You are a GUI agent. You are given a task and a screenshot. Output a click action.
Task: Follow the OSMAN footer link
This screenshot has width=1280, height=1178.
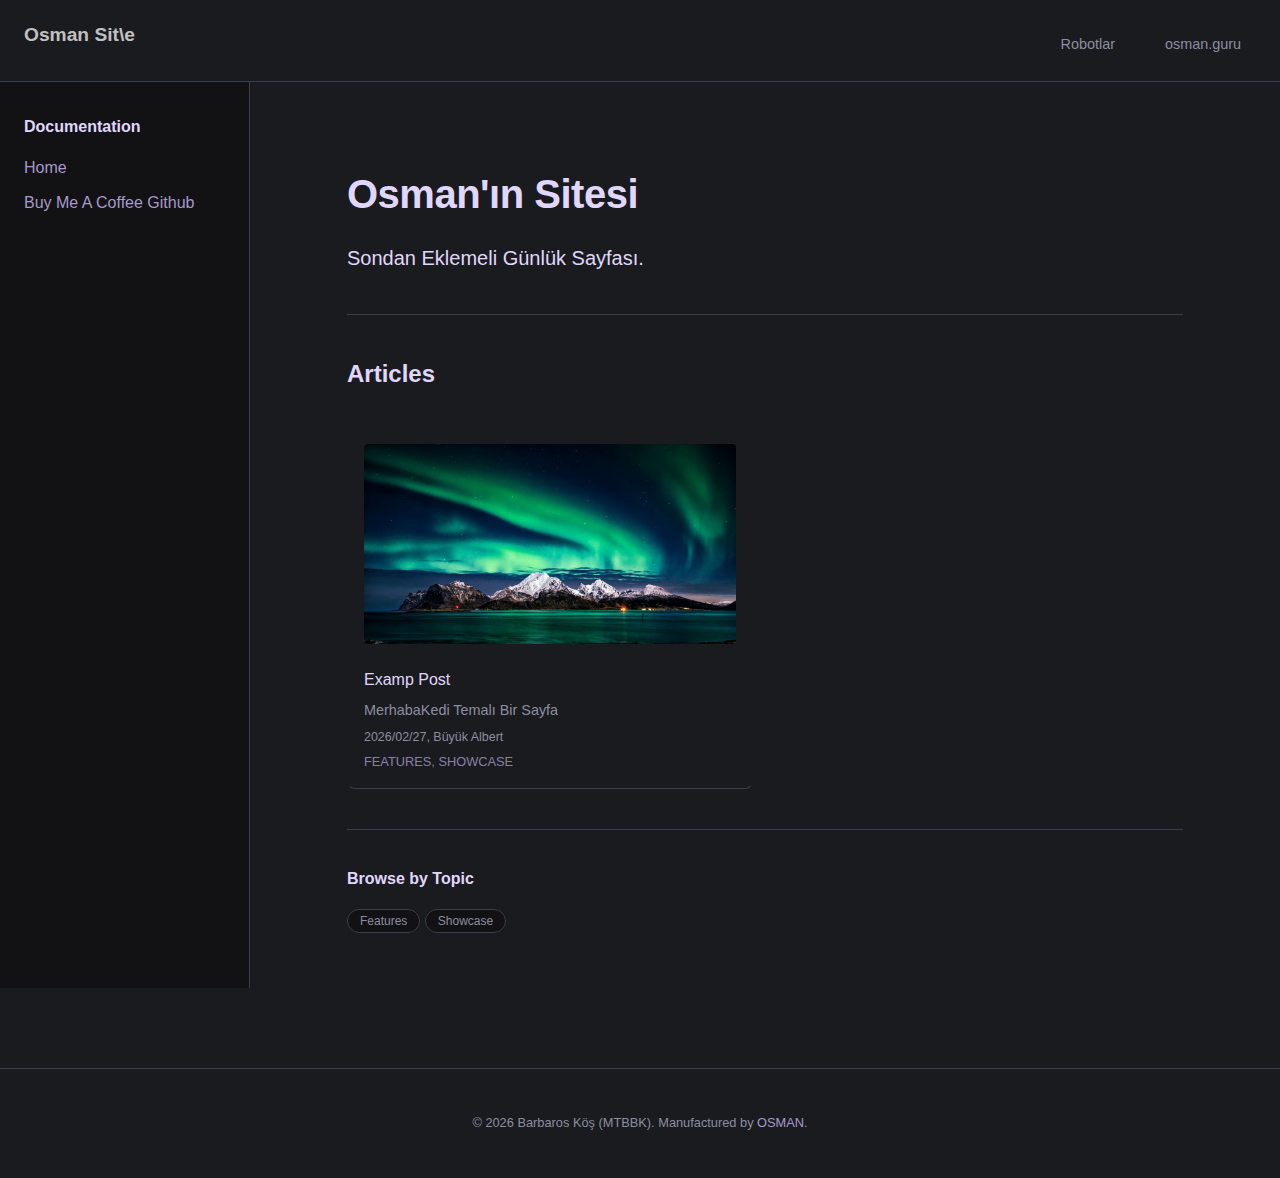(780, 1123)
